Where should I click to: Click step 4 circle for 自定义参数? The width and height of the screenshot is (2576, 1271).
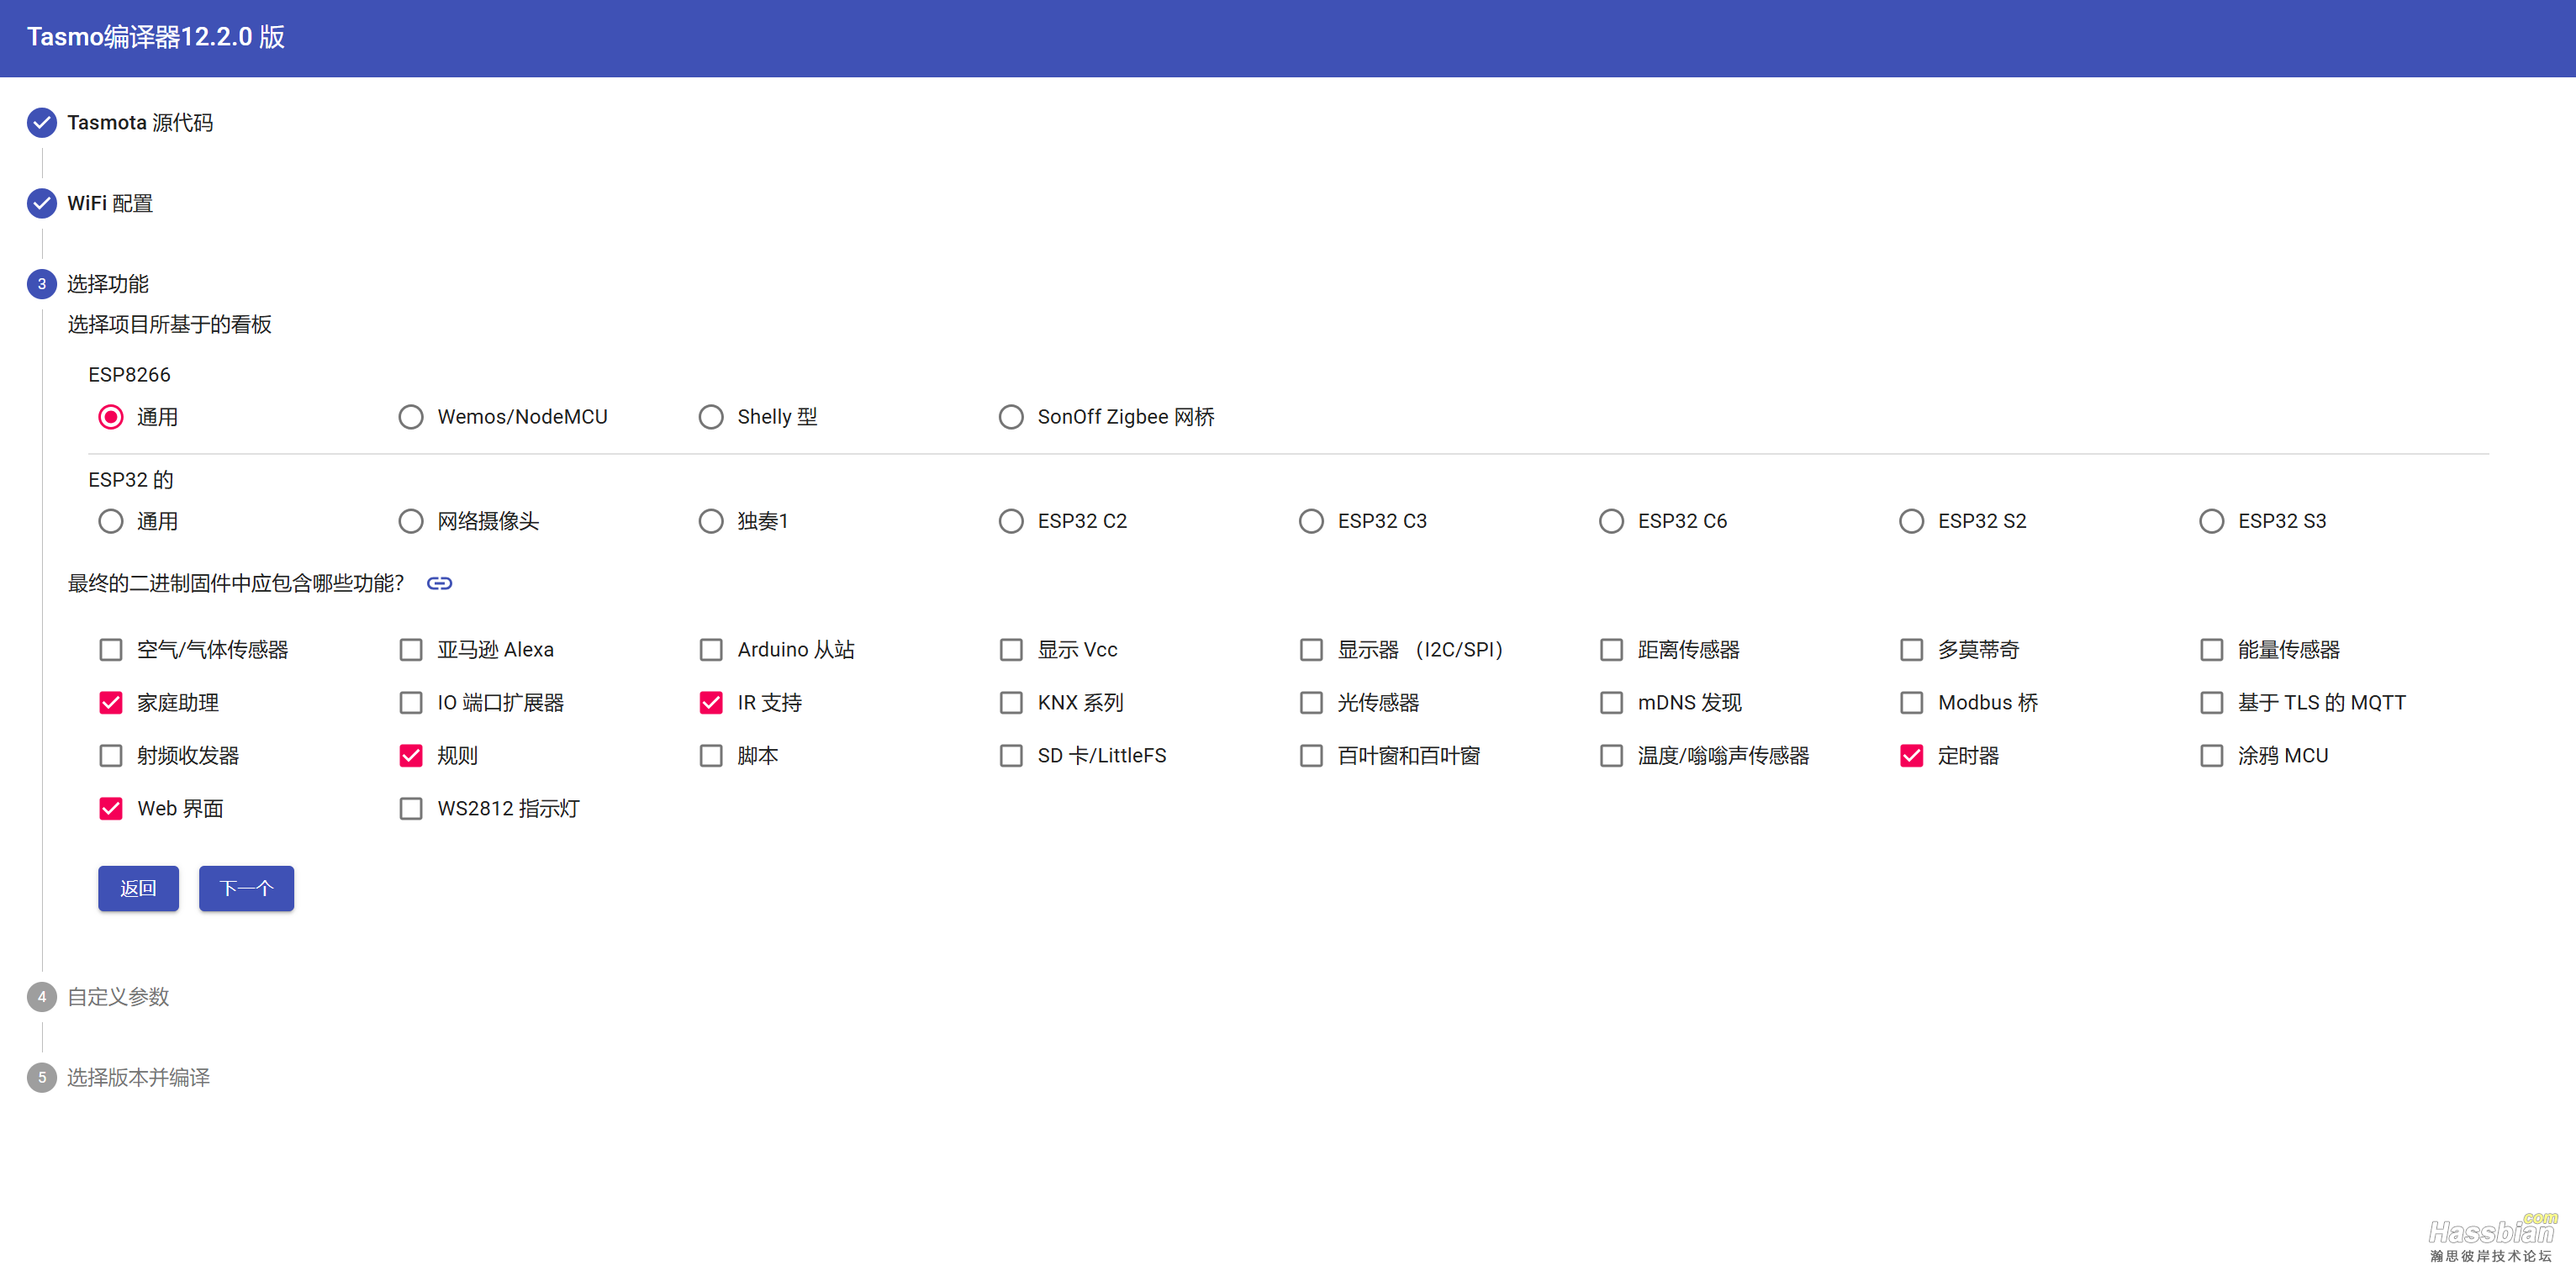pos(41,997)
